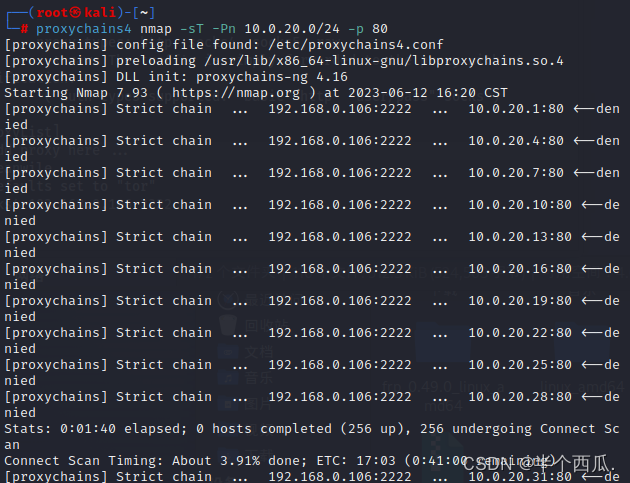The height and width of the screenshot is (483, 630).
Task: Click the 10.0.20.0/24 target argument
Action: pos(292,29)
